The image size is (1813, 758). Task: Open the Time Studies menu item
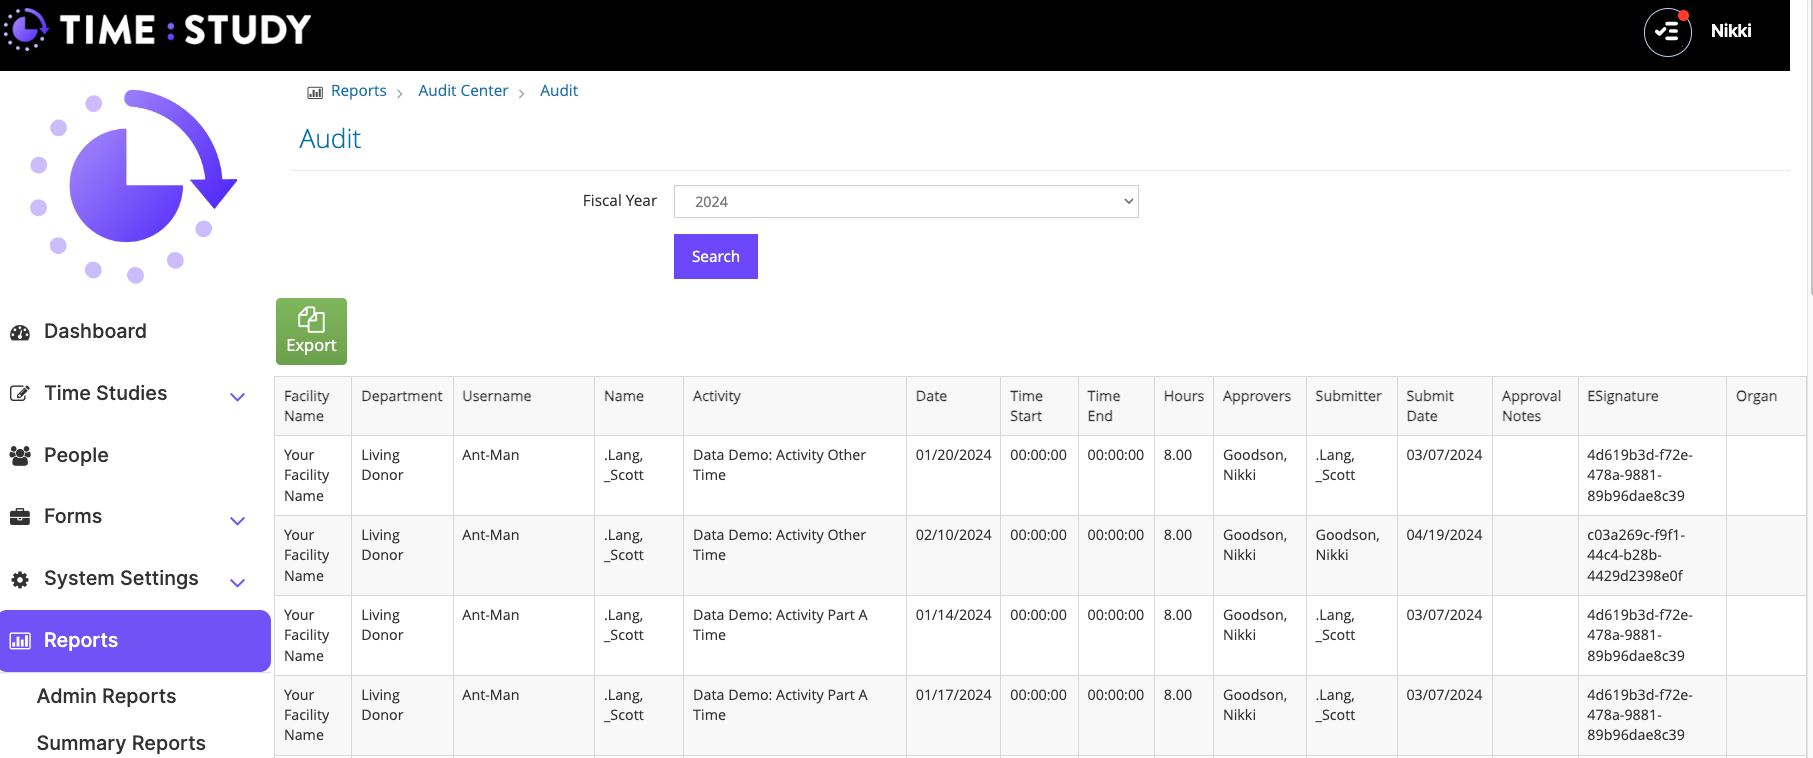pos(106,393)
